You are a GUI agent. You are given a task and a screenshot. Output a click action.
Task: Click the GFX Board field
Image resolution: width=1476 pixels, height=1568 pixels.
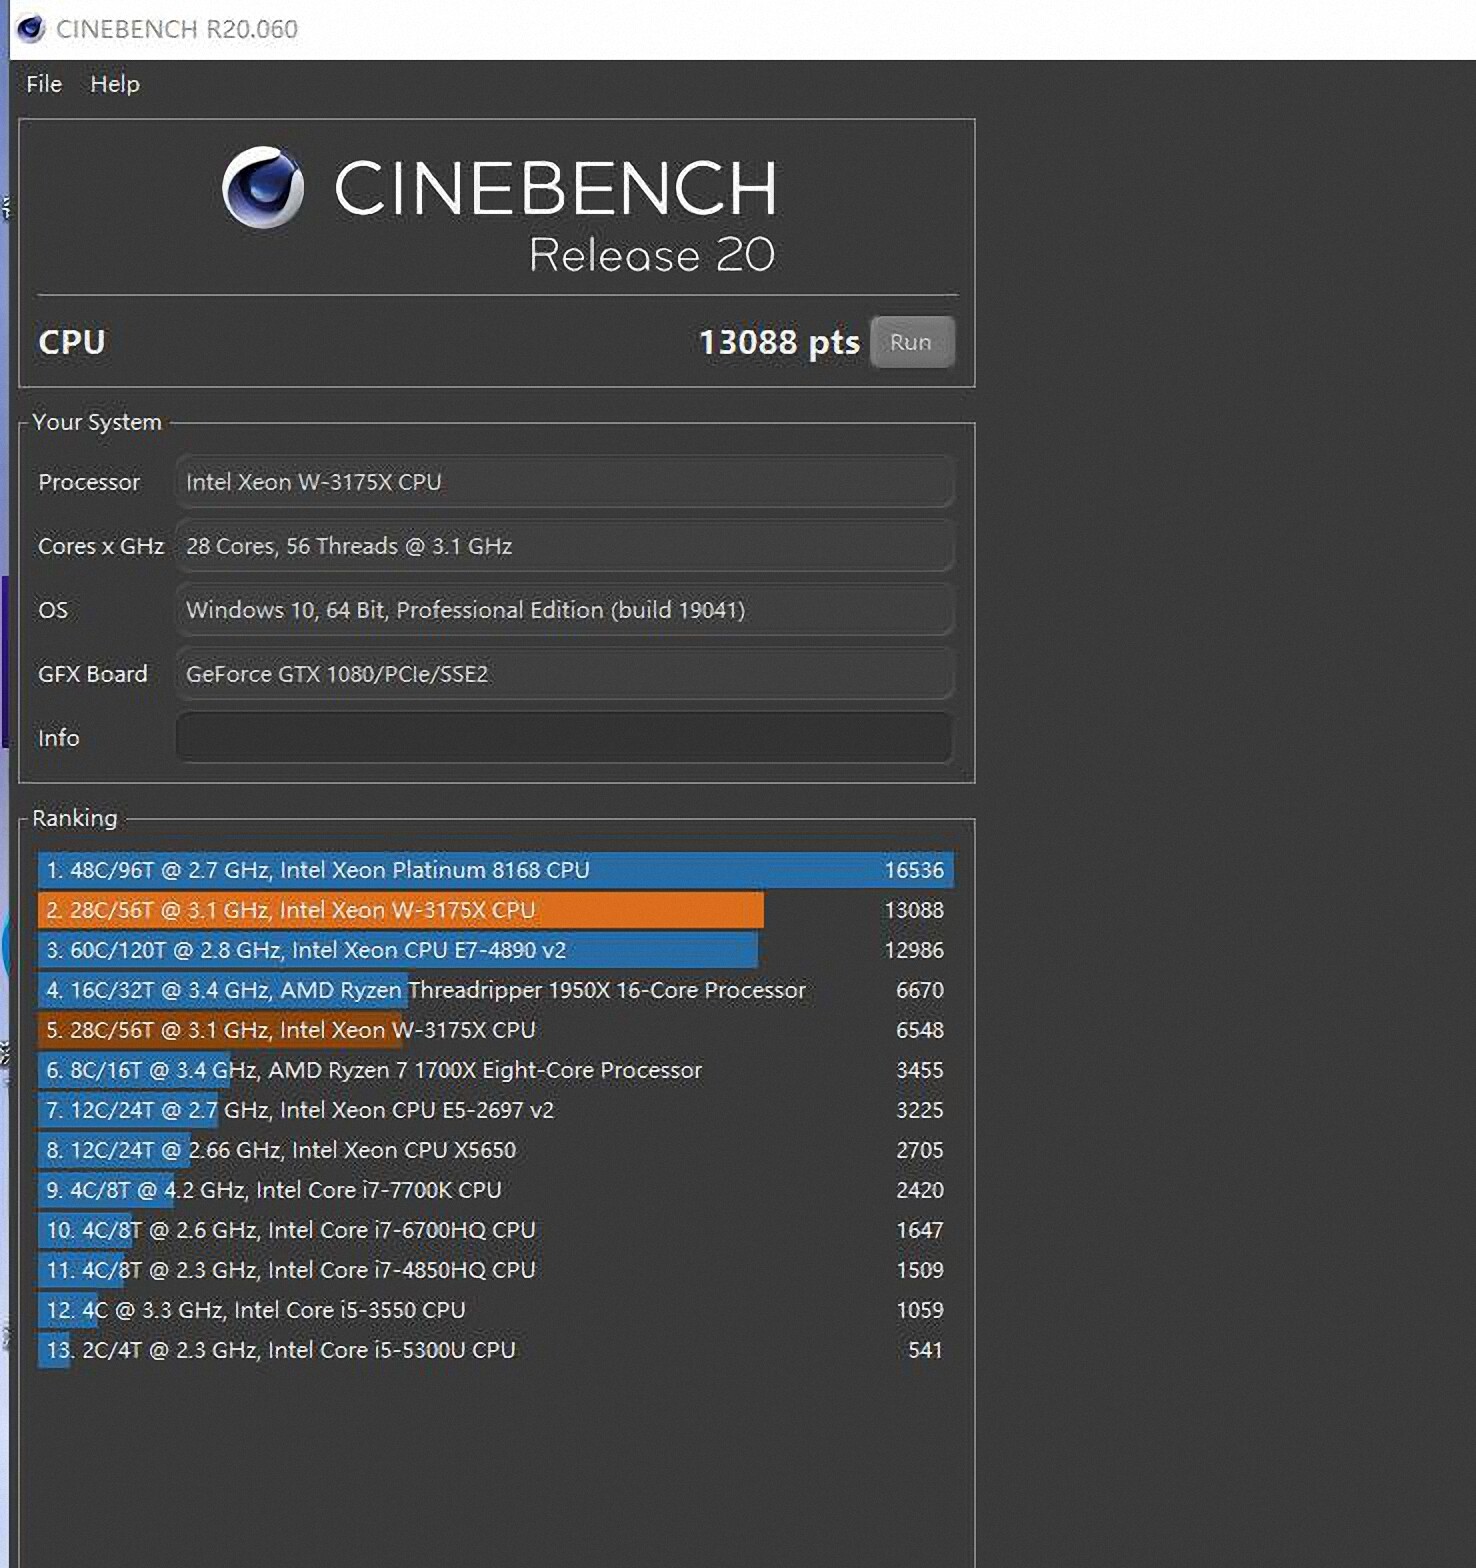click(x=564, y=674)
